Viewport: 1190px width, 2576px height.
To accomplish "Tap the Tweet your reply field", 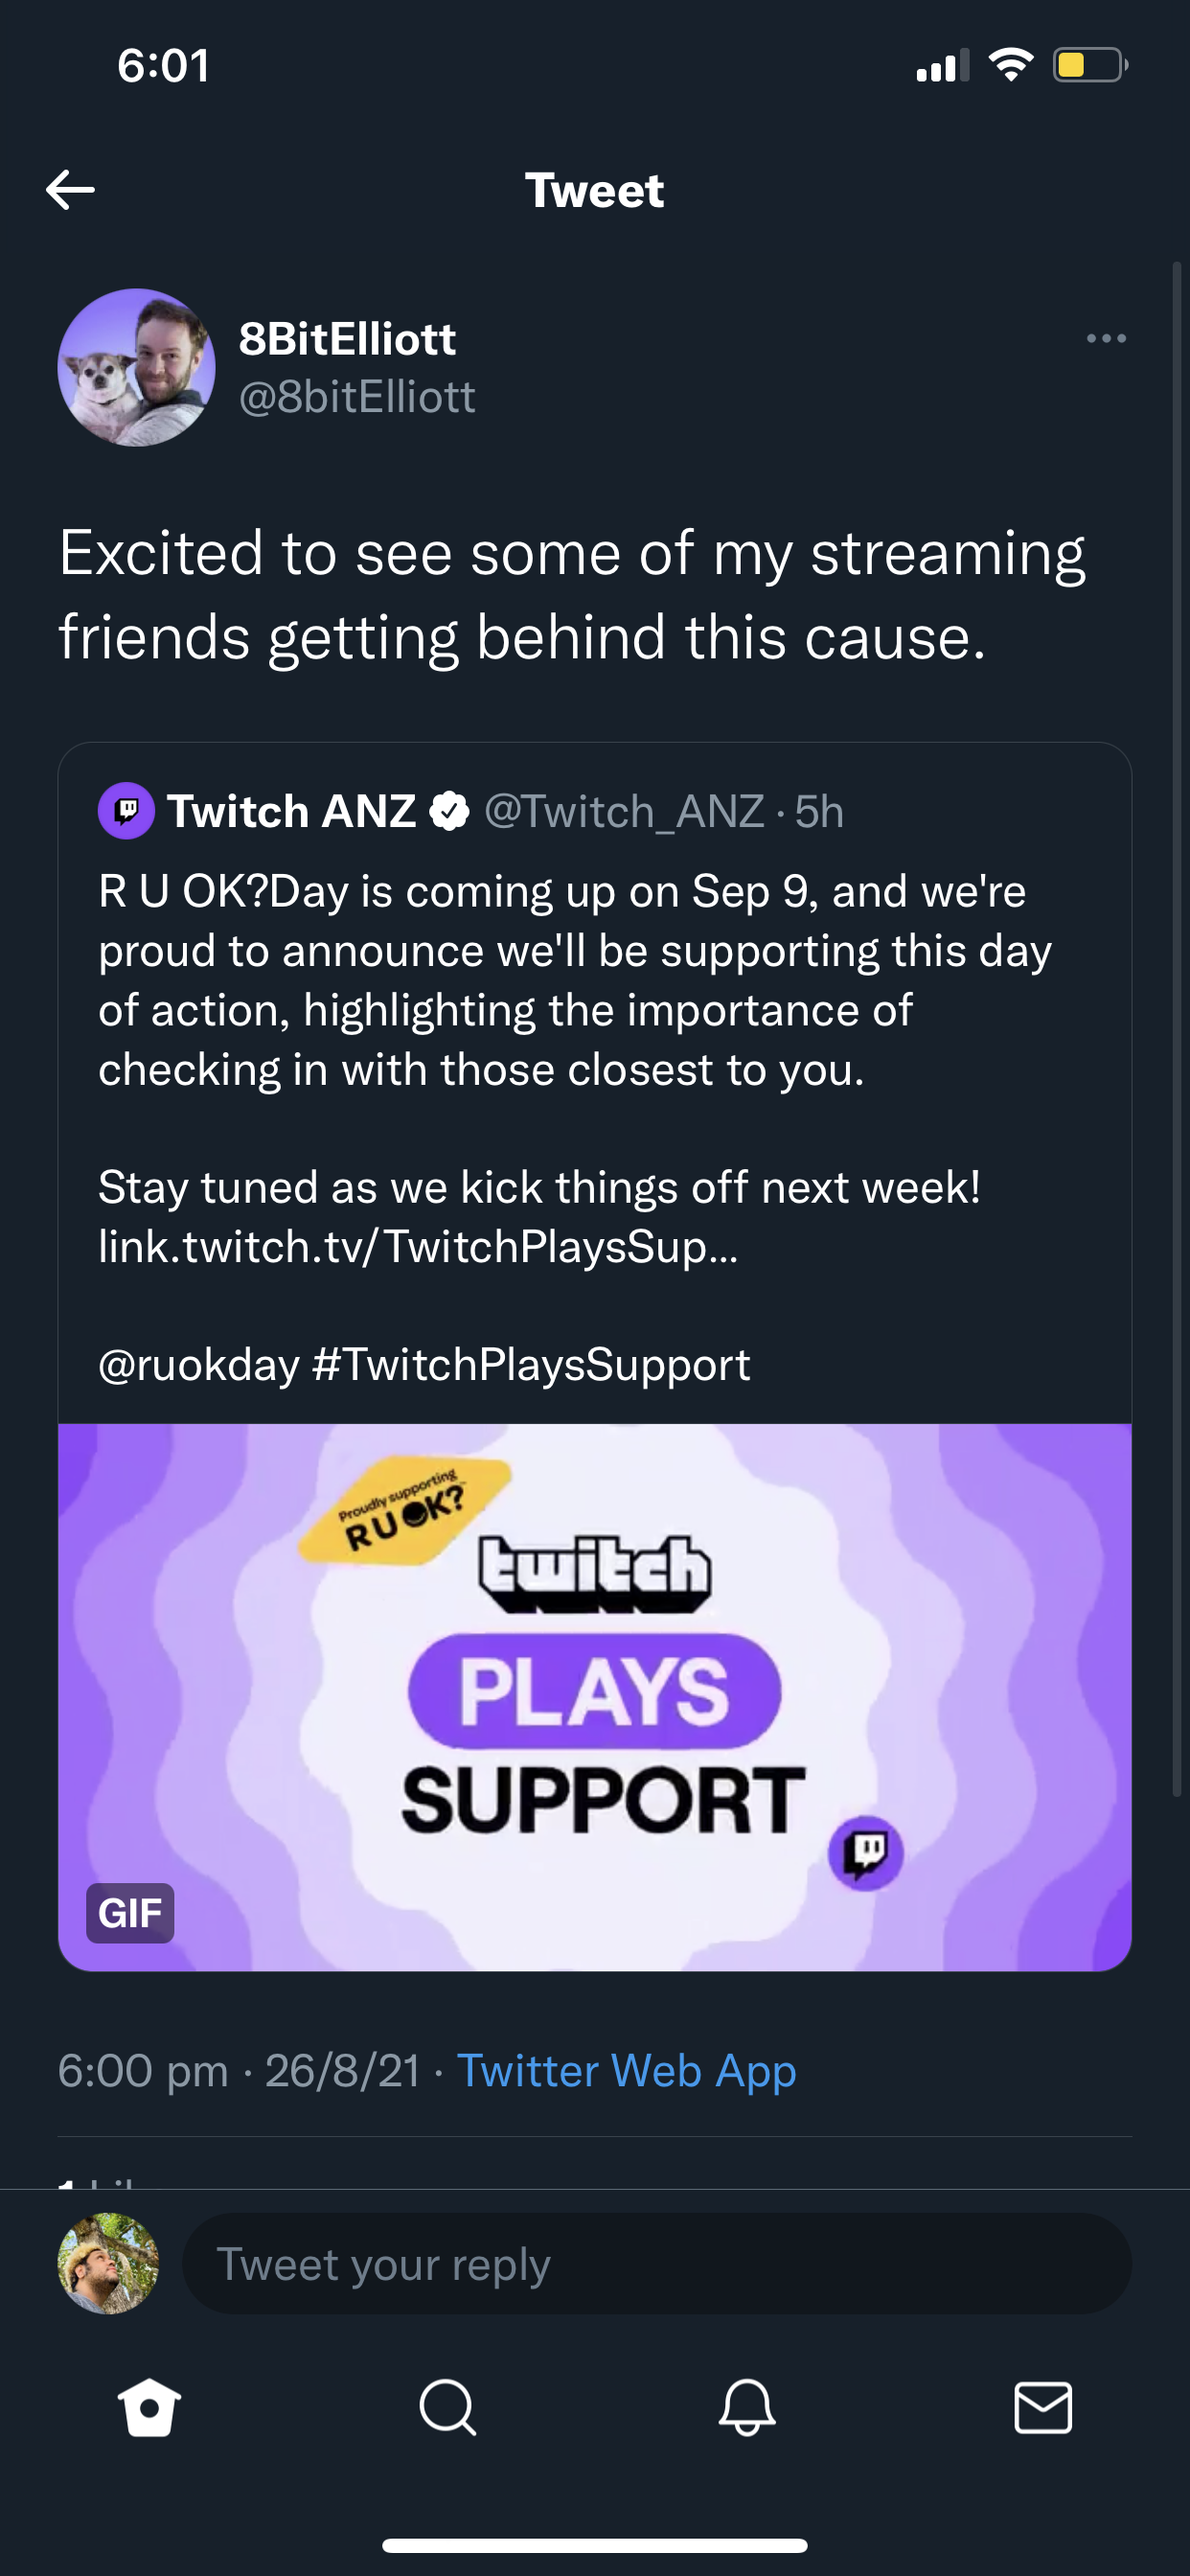I will pyautogui.click(x=656, y=2263).
